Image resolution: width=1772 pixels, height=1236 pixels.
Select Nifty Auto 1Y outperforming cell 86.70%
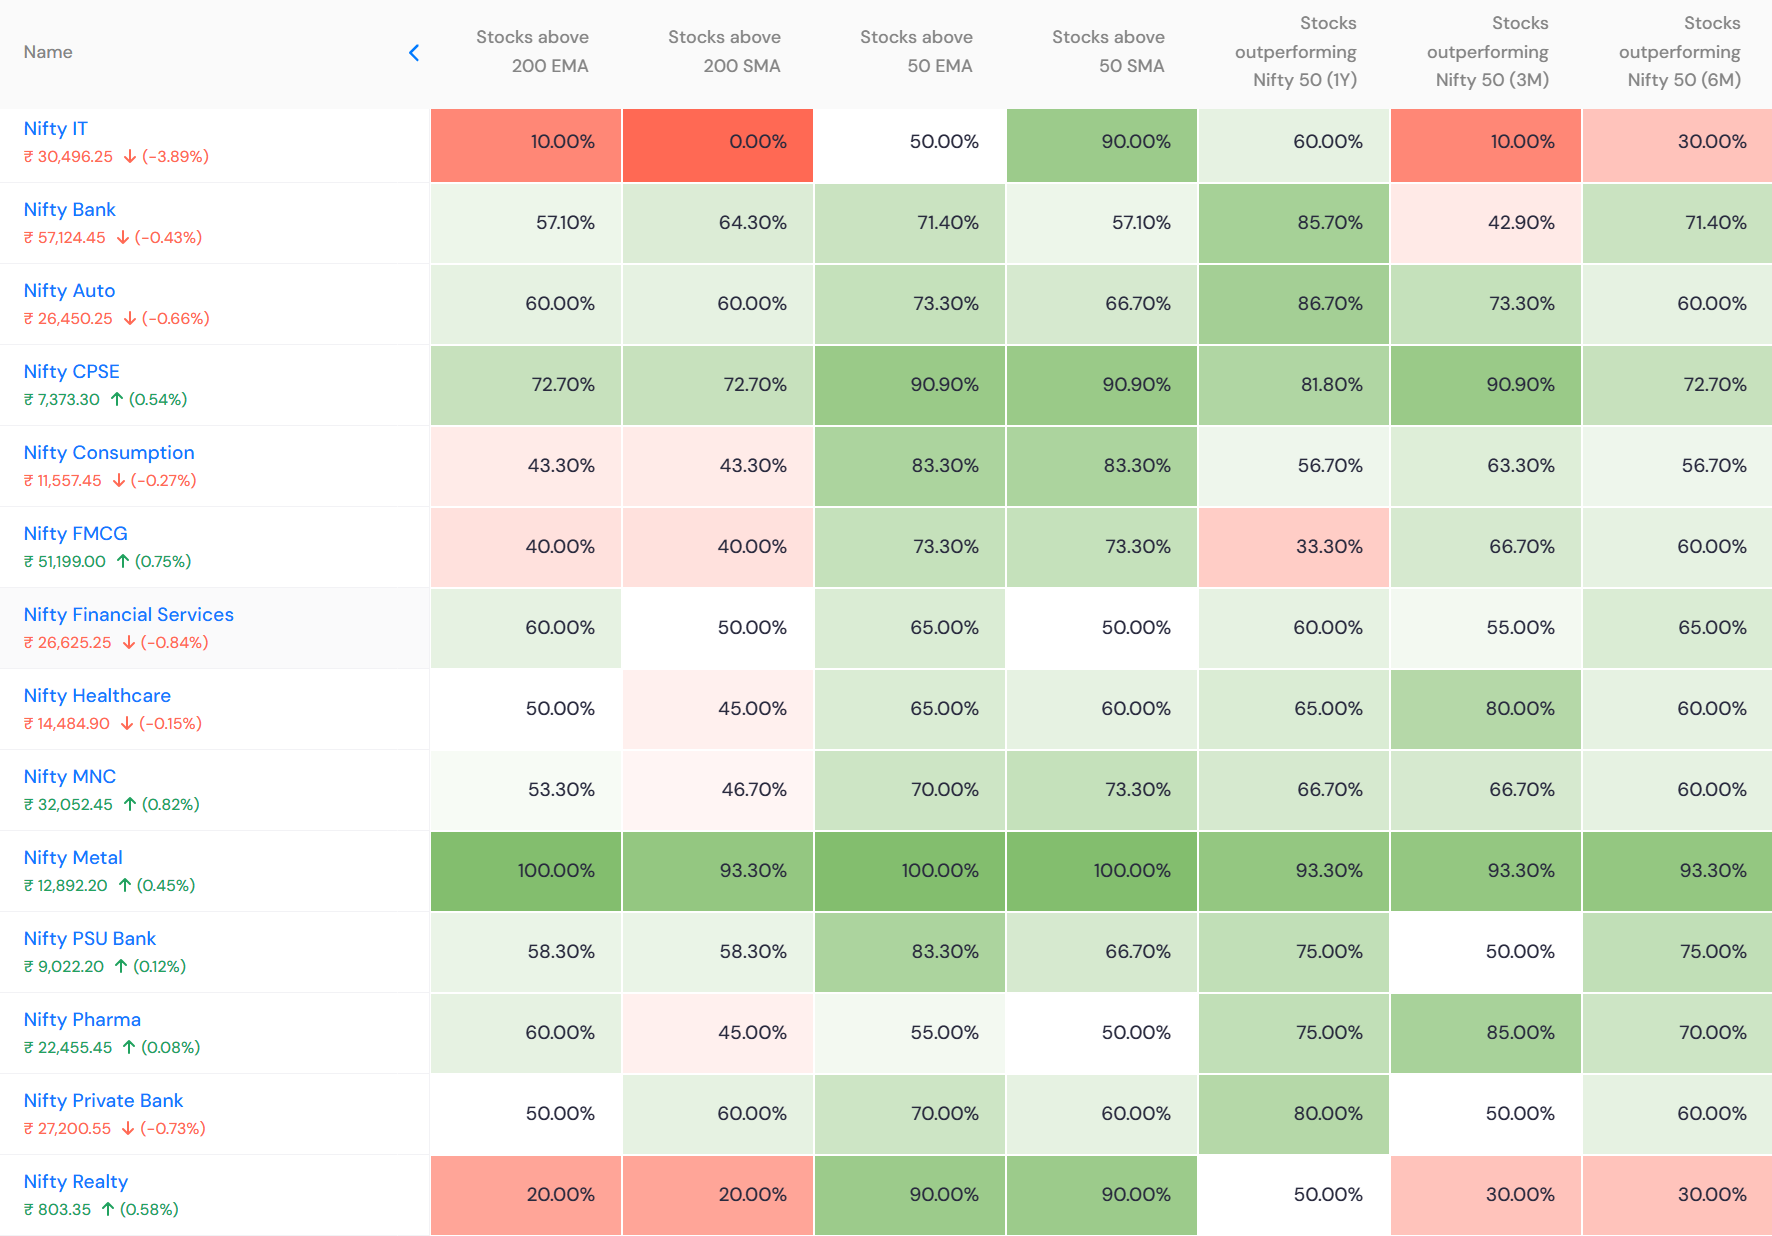pyautogui.click(x=1294, y=305)
